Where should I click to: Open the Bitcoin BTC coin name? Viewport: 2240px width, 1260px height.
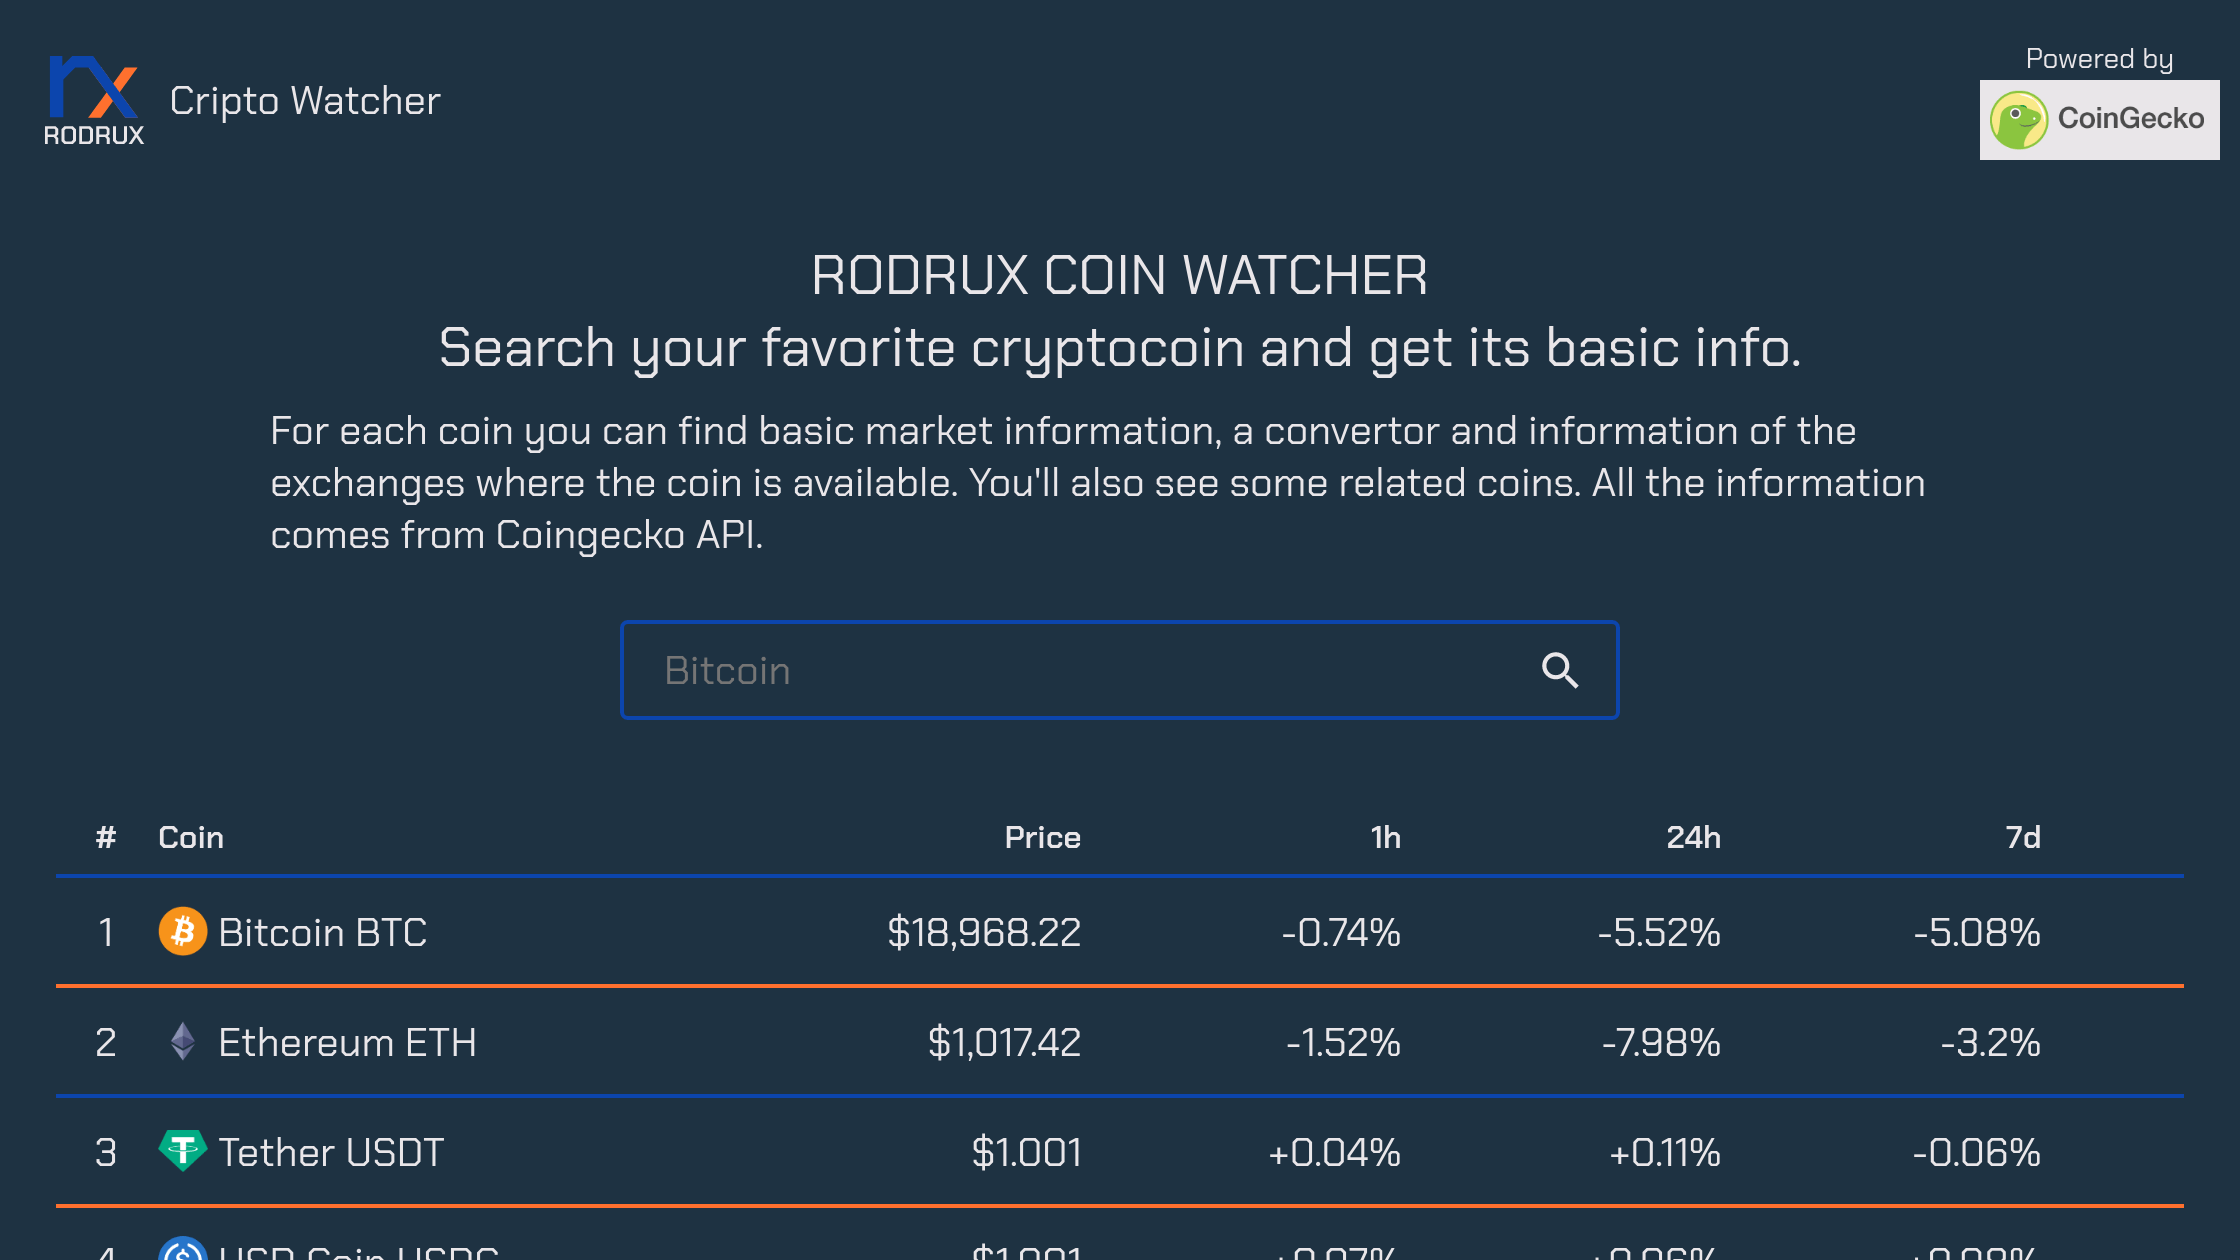coord(322,932)
